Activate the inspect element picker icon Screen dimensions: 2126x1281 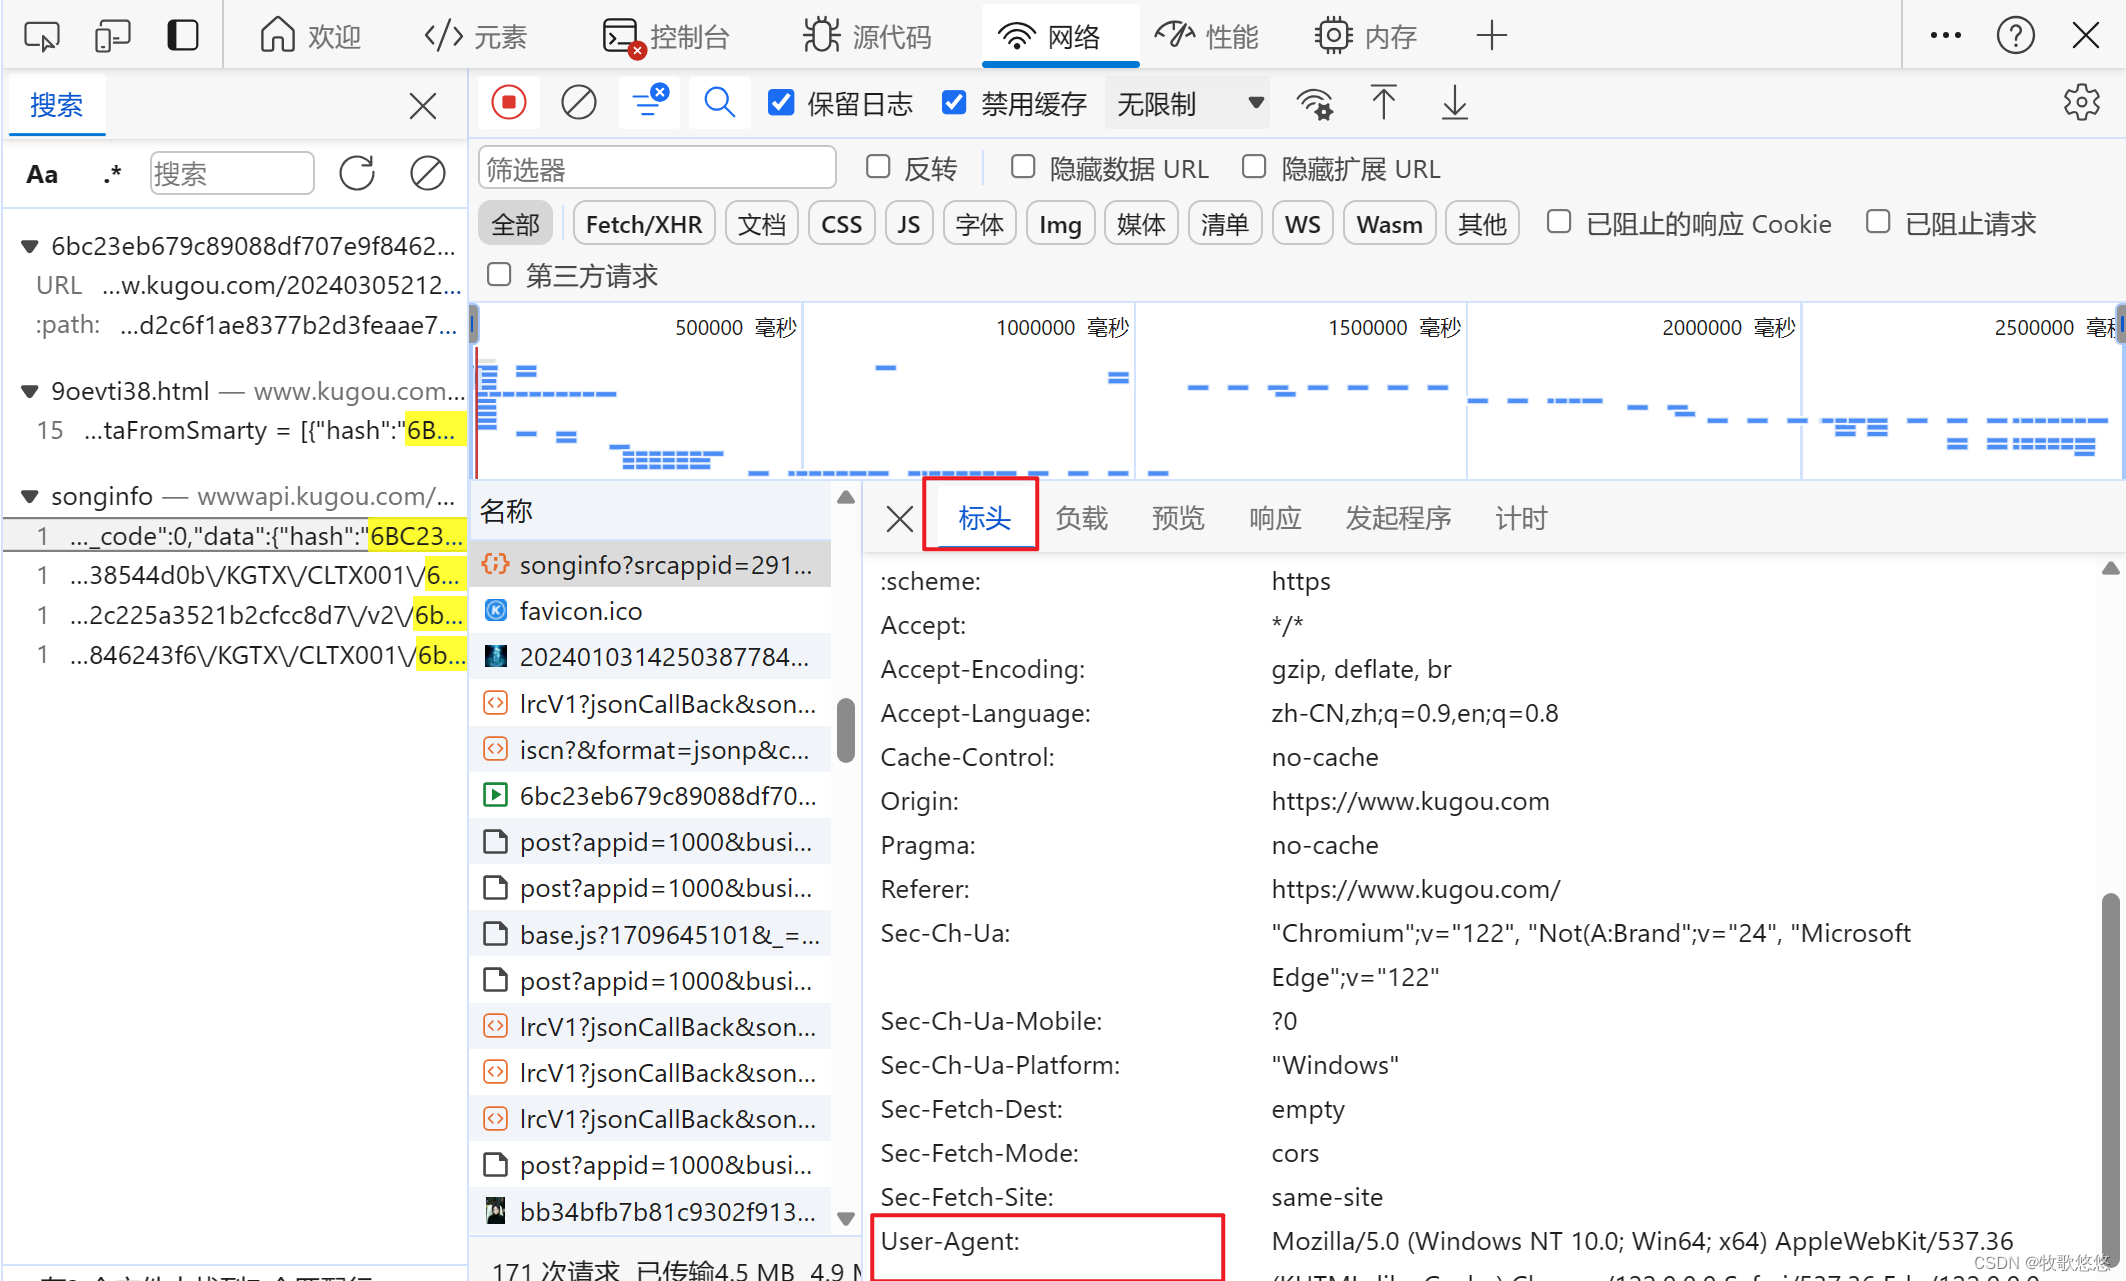coord(42,36)
